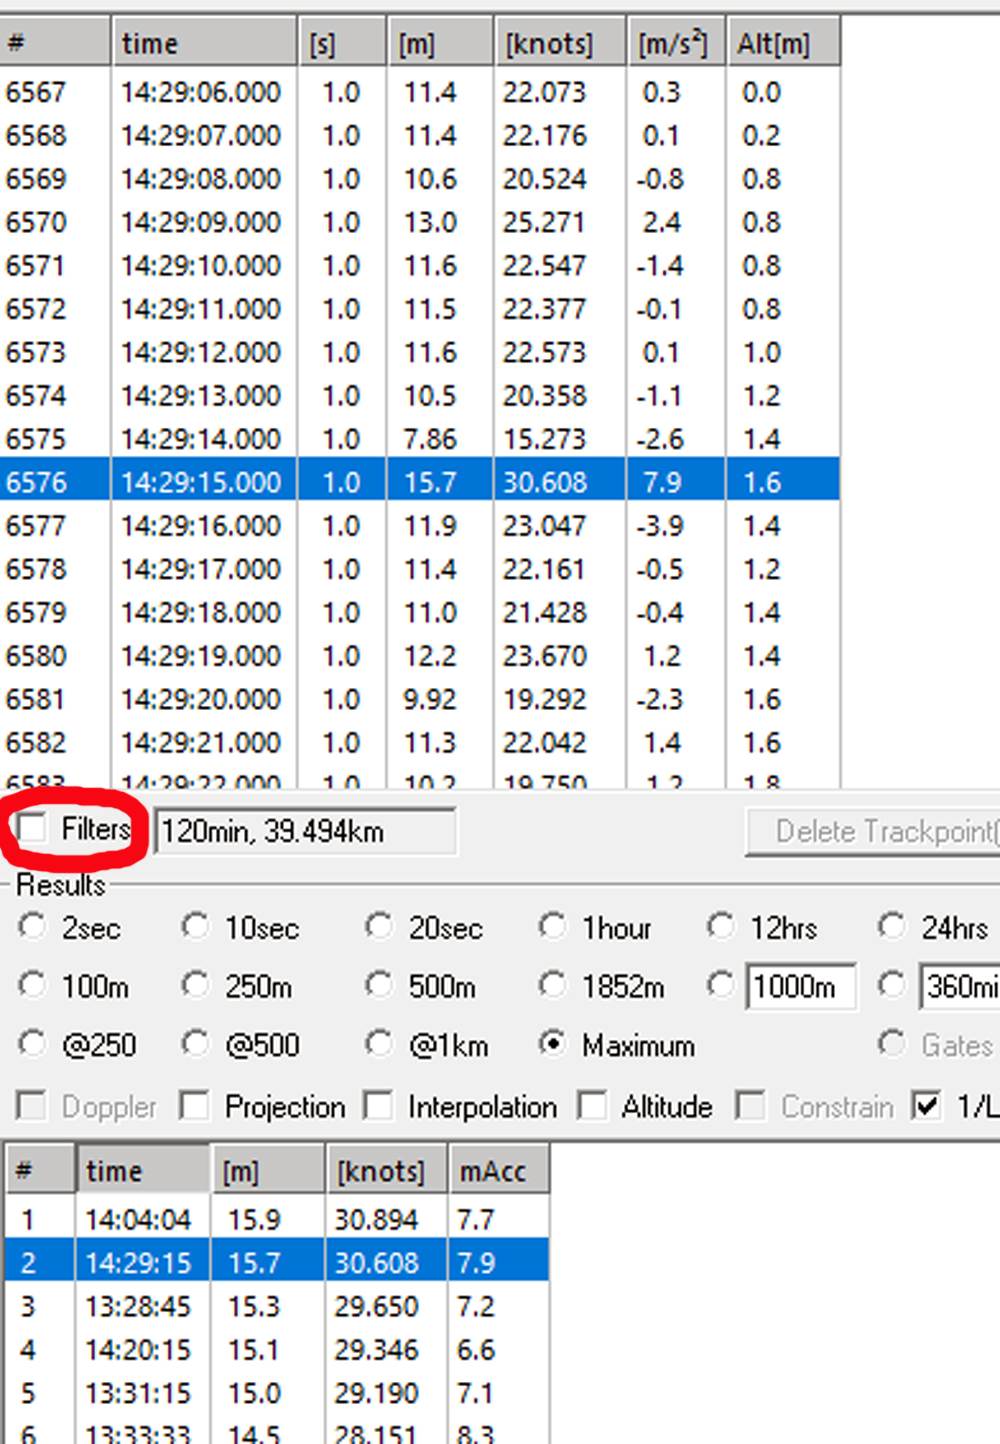Select the 24hrs option
The width and height of the screenshot is (1000, 1444).
[892, 927]
